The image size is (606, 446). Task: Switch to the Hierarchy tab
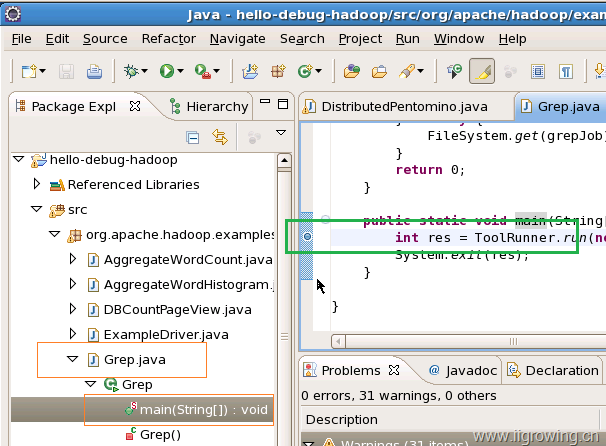[x=209, y=106]
